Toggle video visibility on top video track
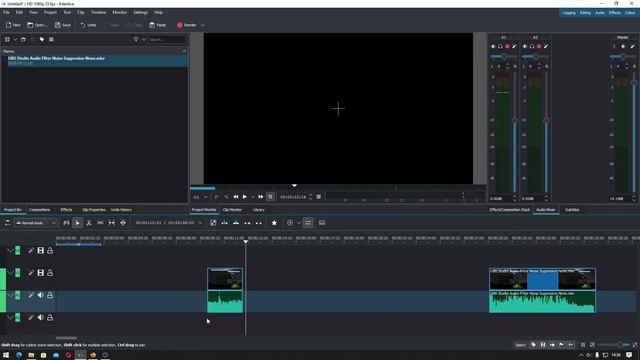 [40, 251]
